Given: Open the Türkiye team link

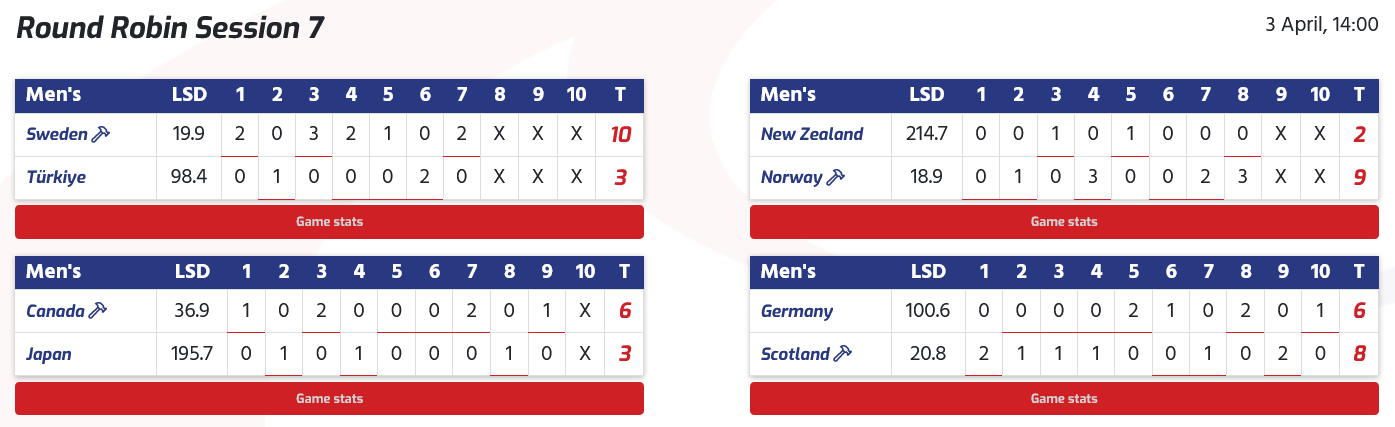Looking at the screenshot, I should pyautogui.click(x=56, y=178).
